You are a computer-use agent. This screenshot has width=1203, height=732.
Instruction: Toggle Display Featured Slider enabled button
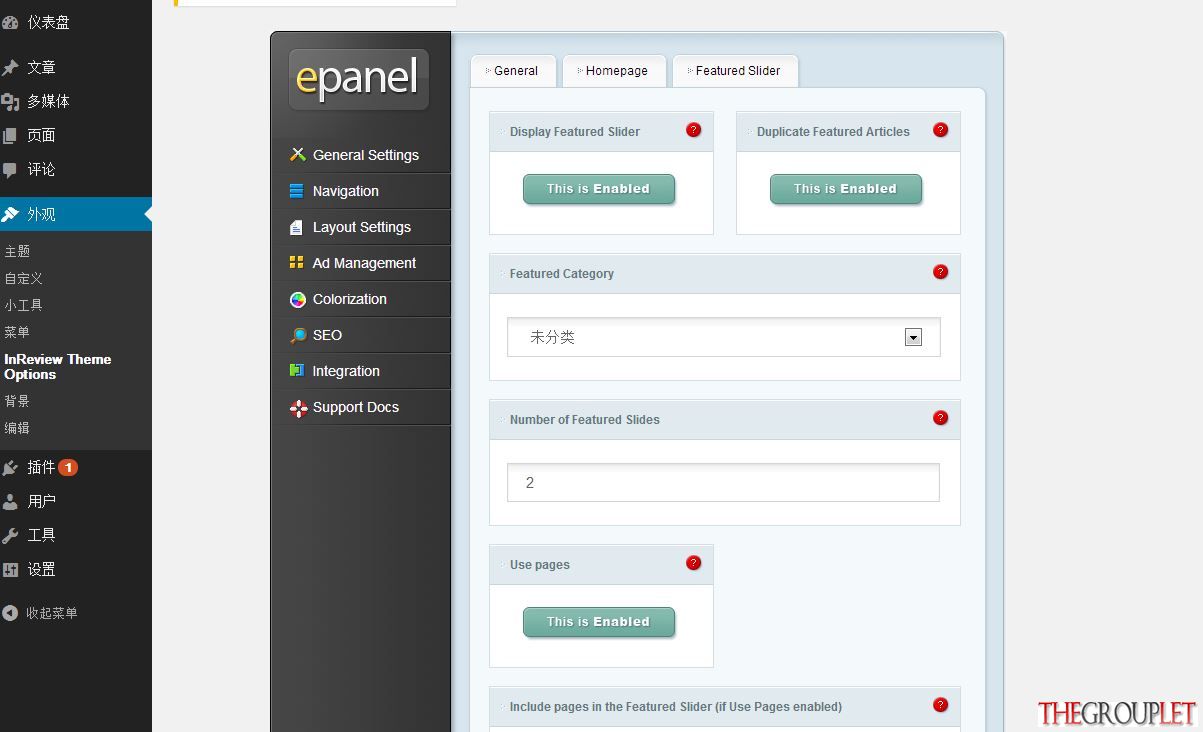599,189
